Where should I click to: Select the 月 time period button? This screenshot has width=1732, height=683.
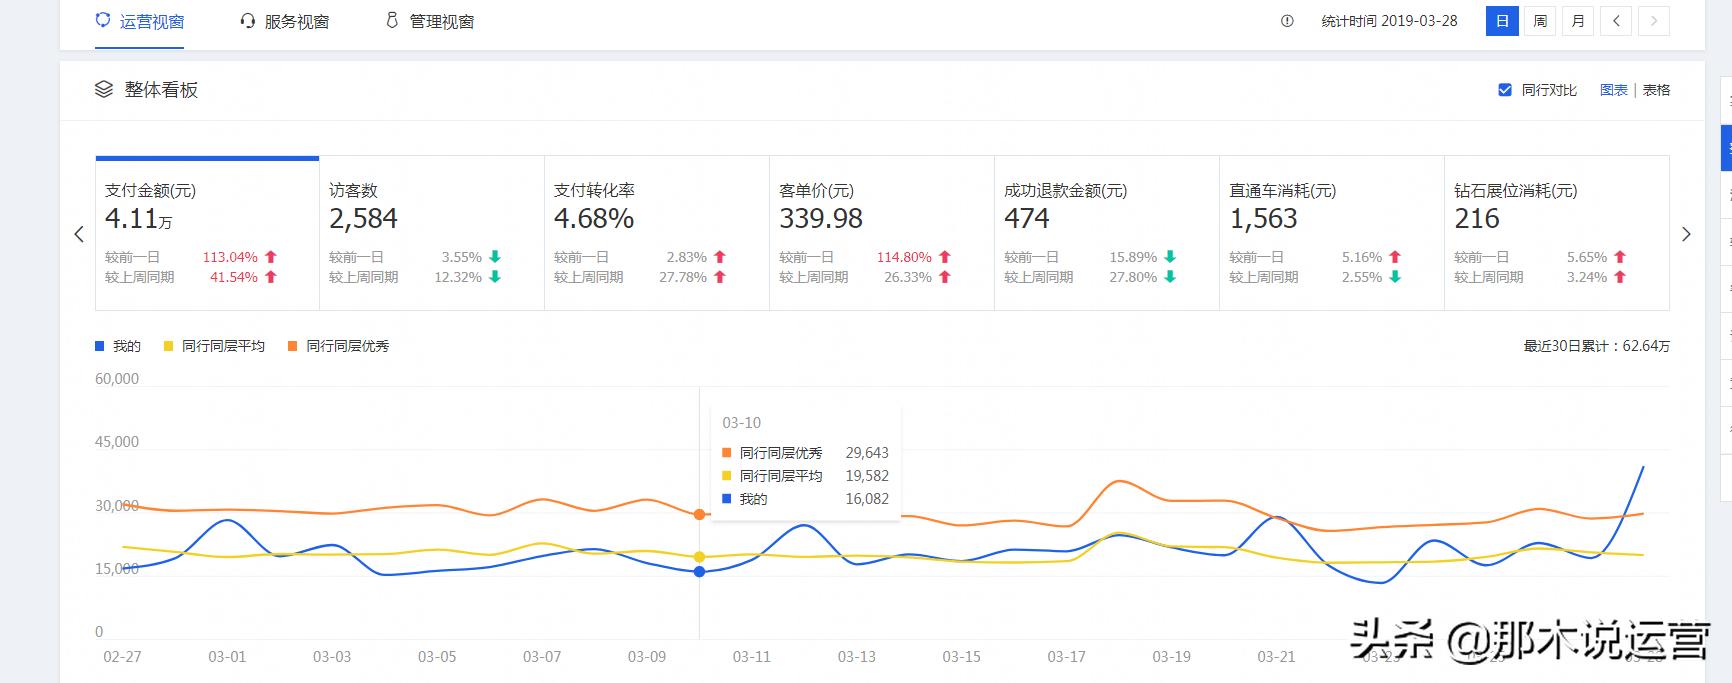tap(1578, 21)
